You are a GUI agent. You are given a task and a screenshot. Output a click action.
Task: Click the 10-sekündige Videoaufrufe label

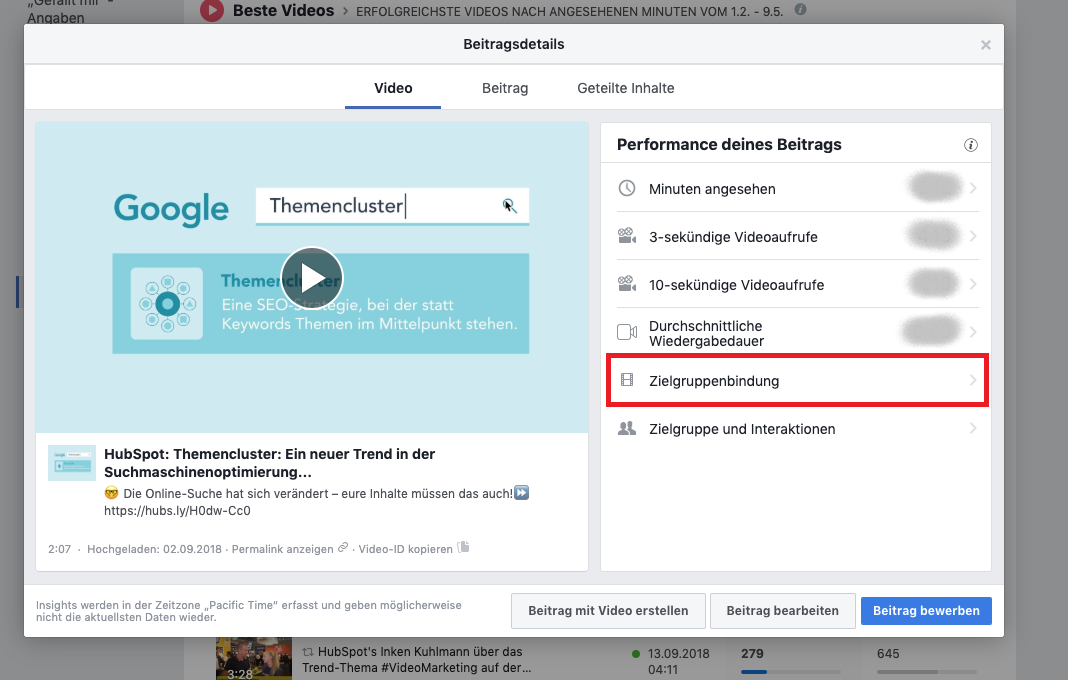click(x=736, y=285)
